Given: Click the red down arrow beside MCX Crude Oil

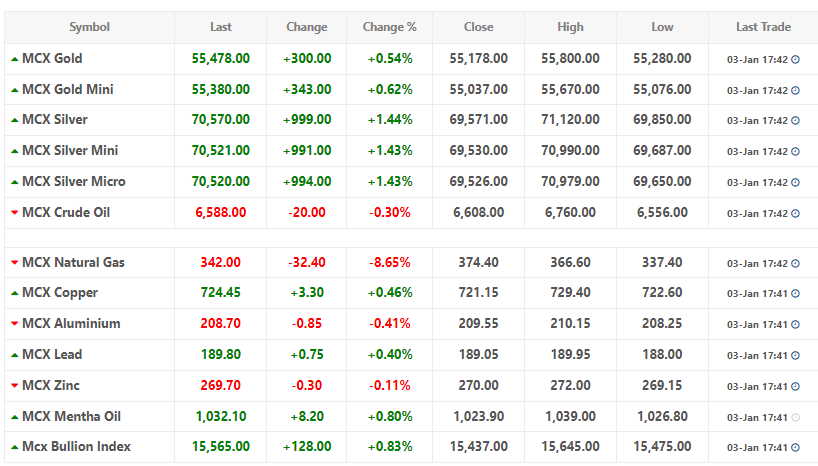Looking at the screenshot, I should [15, 212].
